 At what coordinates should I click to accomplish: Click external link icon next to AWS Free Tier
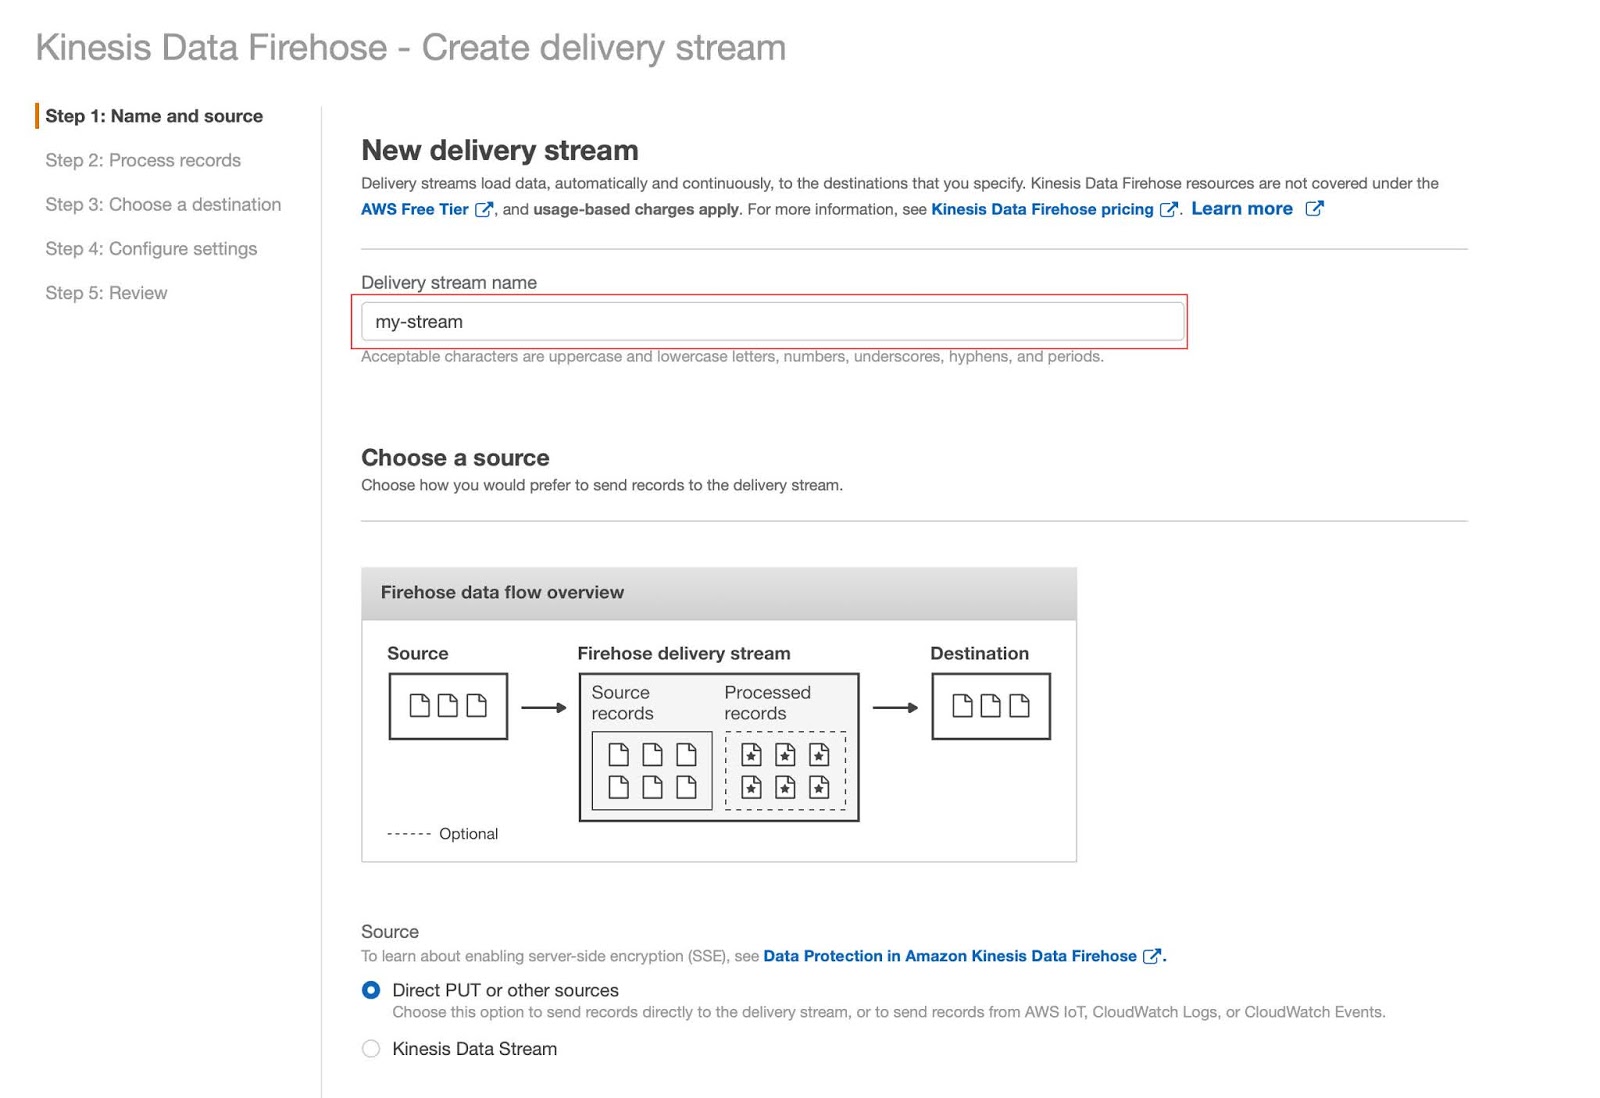[484, 209]
